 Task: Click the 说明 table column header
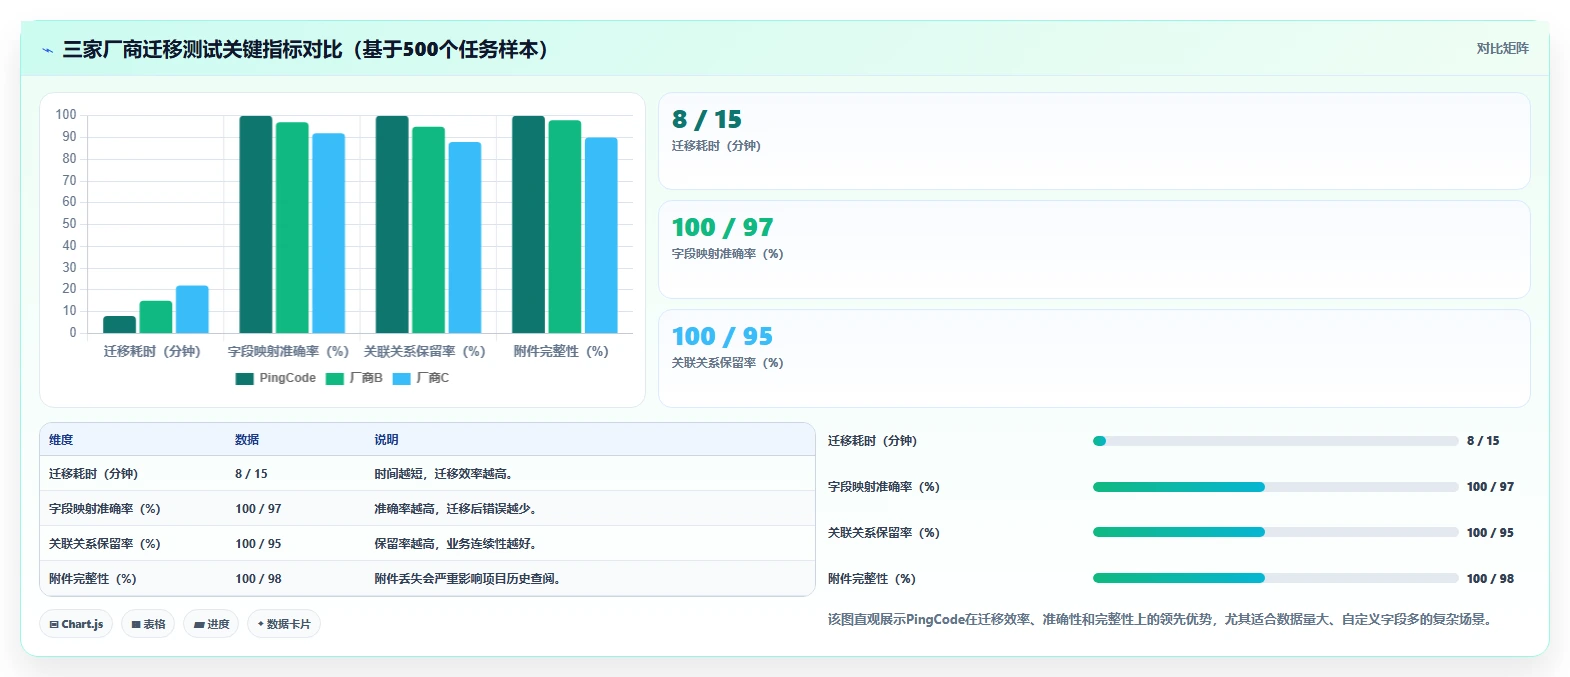386,440
